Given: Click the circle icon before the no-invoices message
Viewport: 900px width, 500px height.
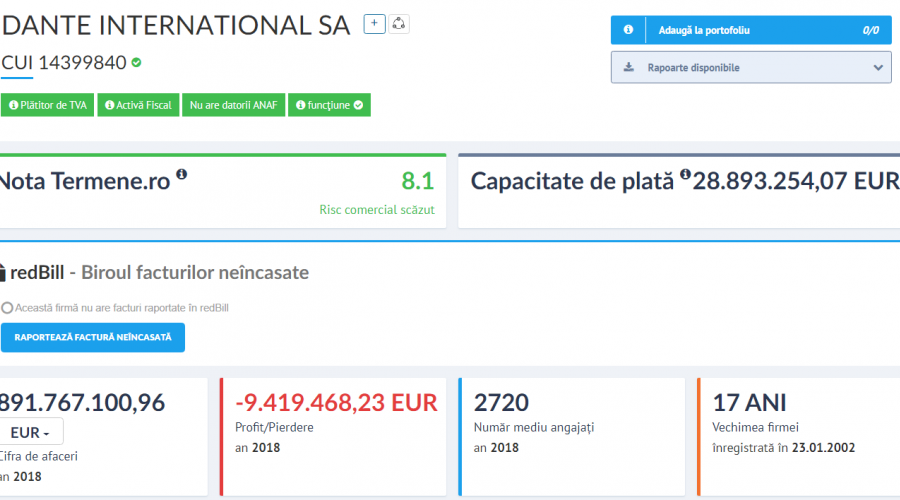Looking at the screenshot, I should coord(7,308).
